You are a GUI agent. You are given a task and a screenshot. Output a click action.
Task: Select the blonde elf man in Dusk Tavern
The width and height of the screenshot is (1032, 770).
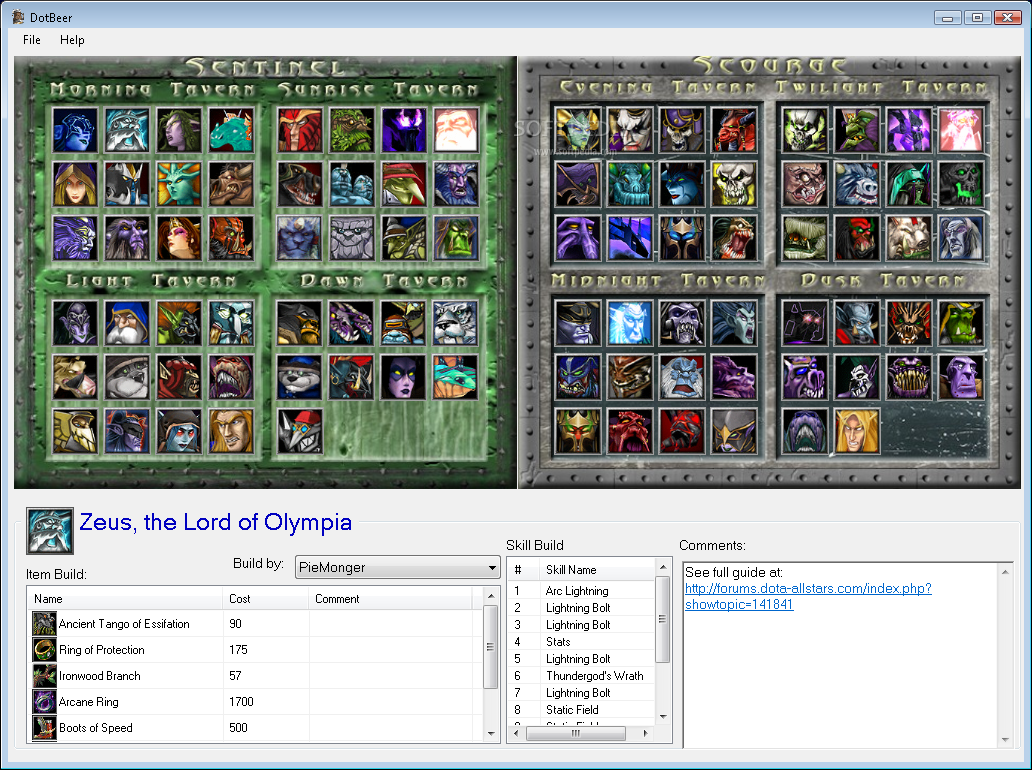coord(856,431)
